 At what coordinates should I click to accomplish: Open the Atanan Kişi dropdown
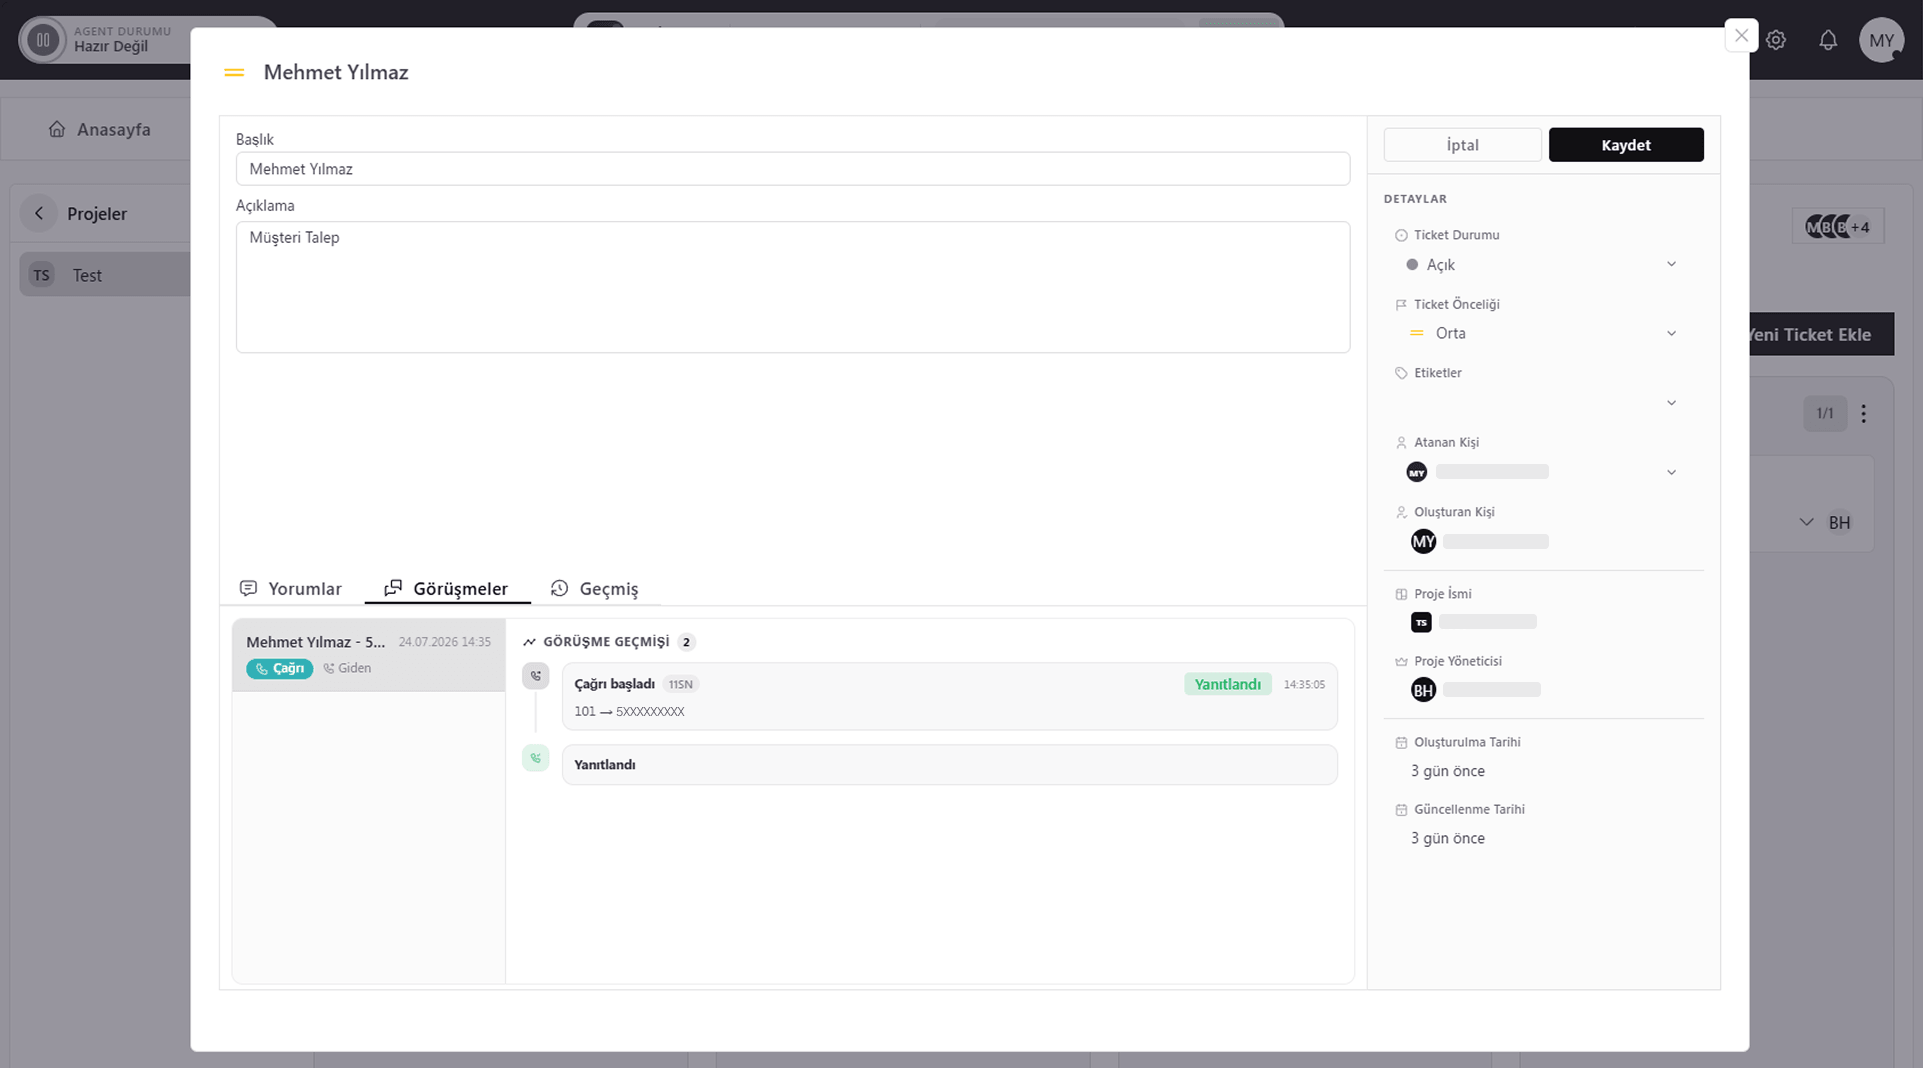[x=1541, y=472]
